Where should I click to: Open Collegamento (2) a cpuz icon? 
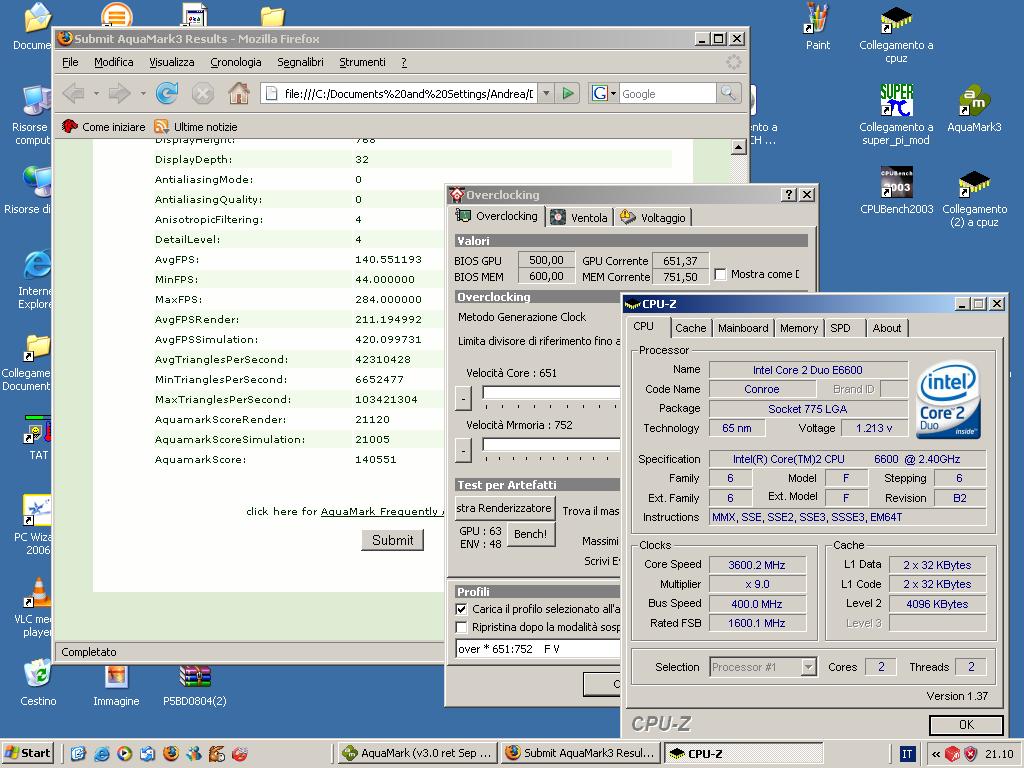974,198
